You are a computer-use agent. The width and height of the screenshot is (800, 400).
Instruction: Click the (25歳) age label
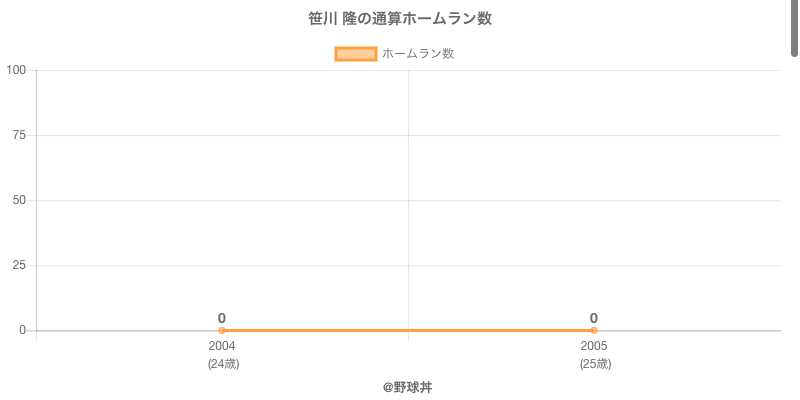coord(595,364)
